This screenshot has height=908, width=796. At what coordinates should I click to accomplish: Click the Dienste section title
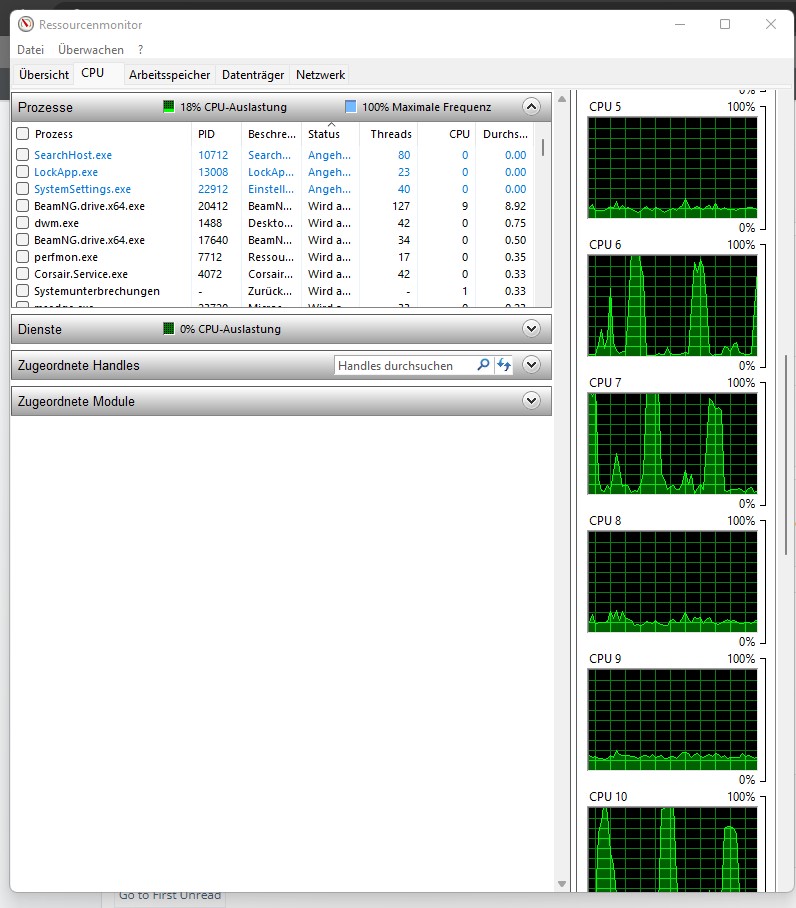point(39,329)
